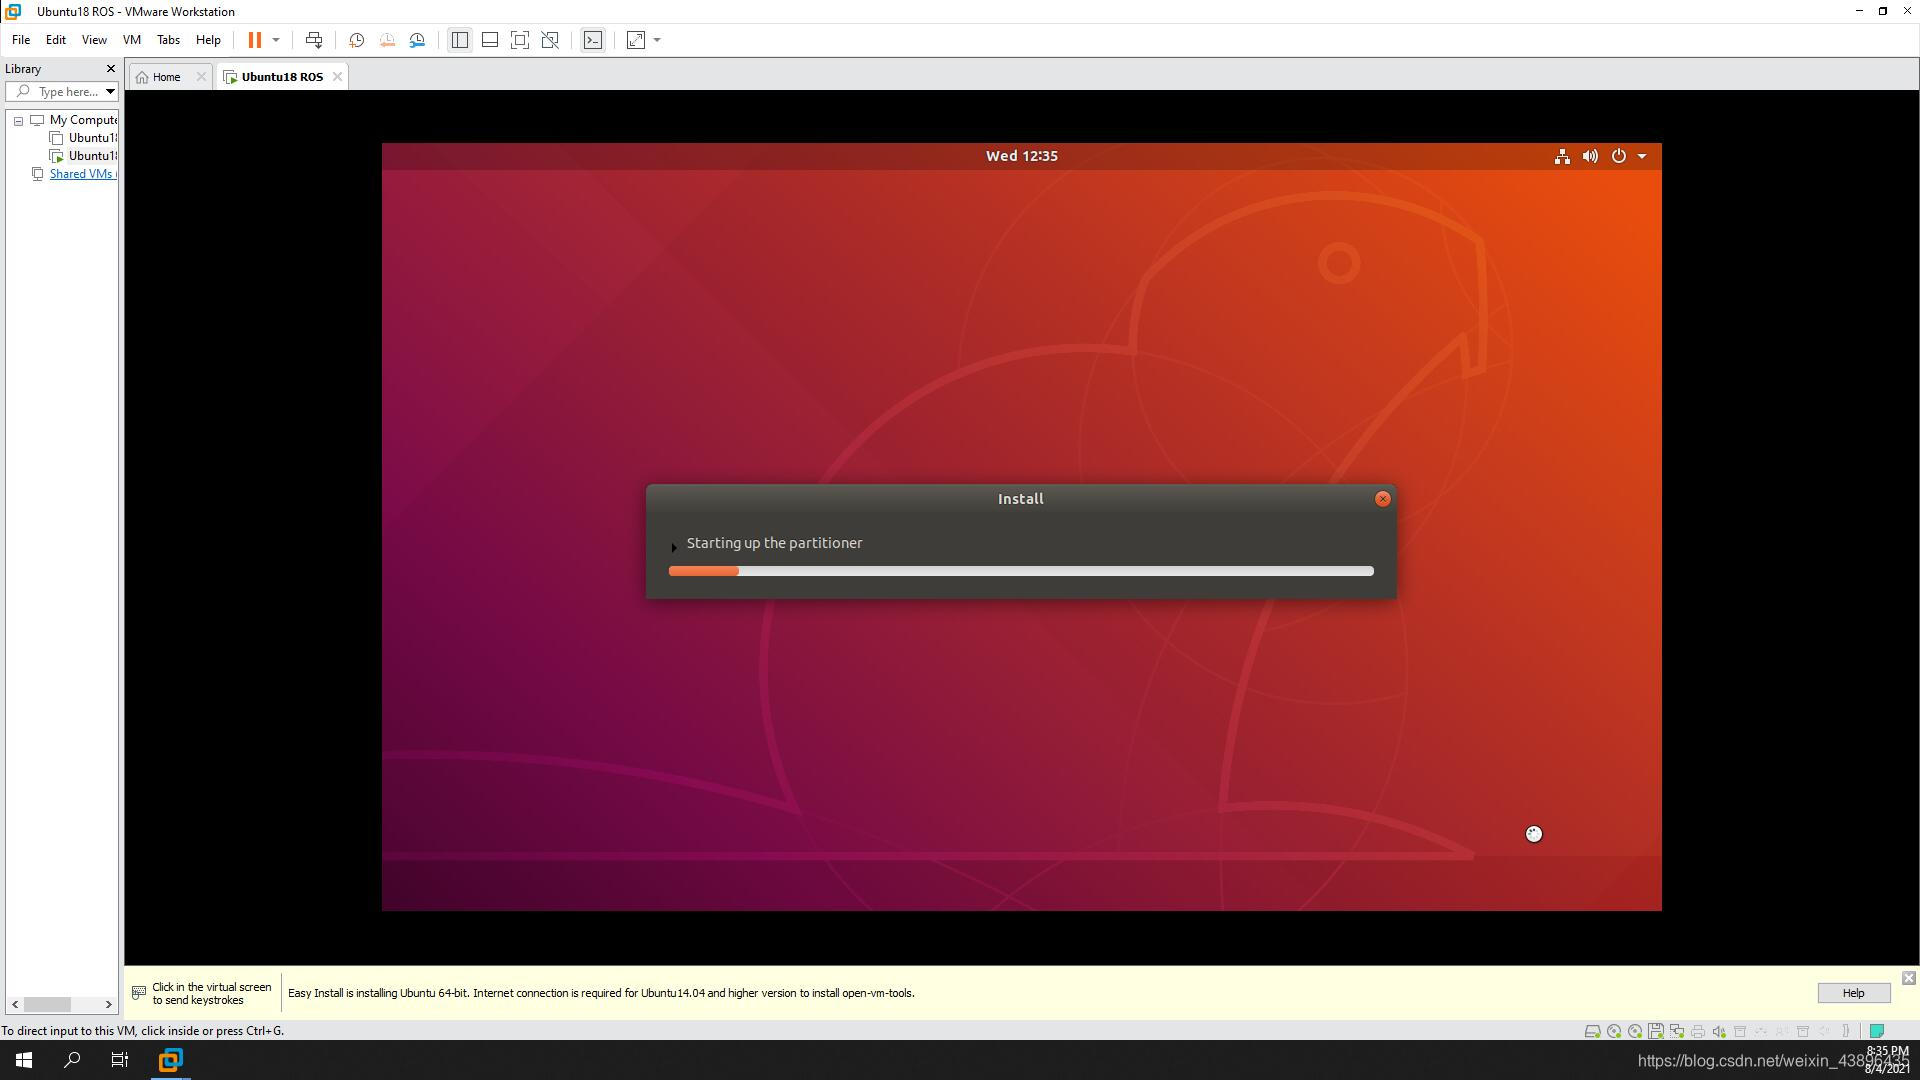The image size is (1920, 1080).
Task: Open the Edit menu
Action: click(x=55, y=40)
